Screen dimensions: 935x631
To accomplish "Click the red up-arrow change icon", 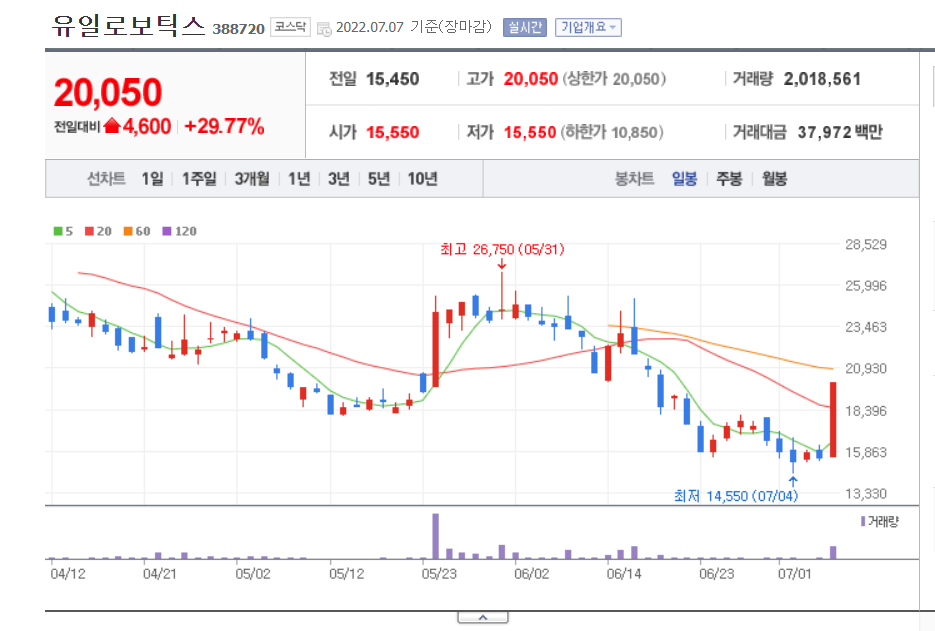I will tap(112, 126).
